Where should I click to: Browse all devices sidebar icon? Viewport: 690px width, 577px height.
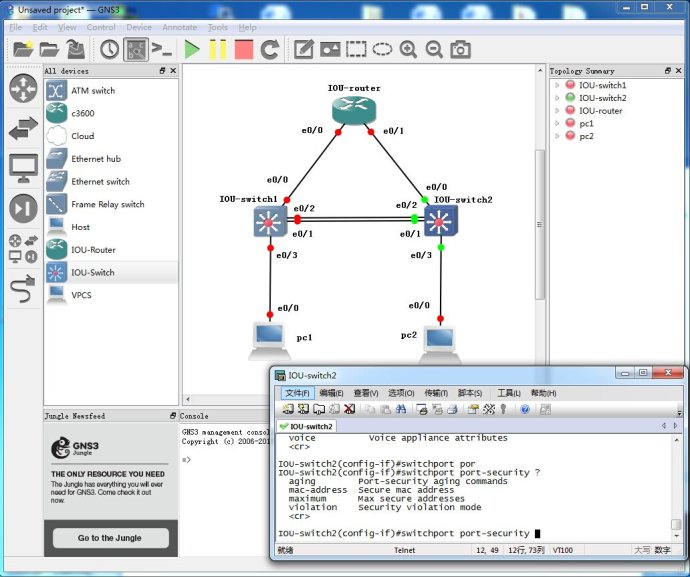(x=23, y=248)
